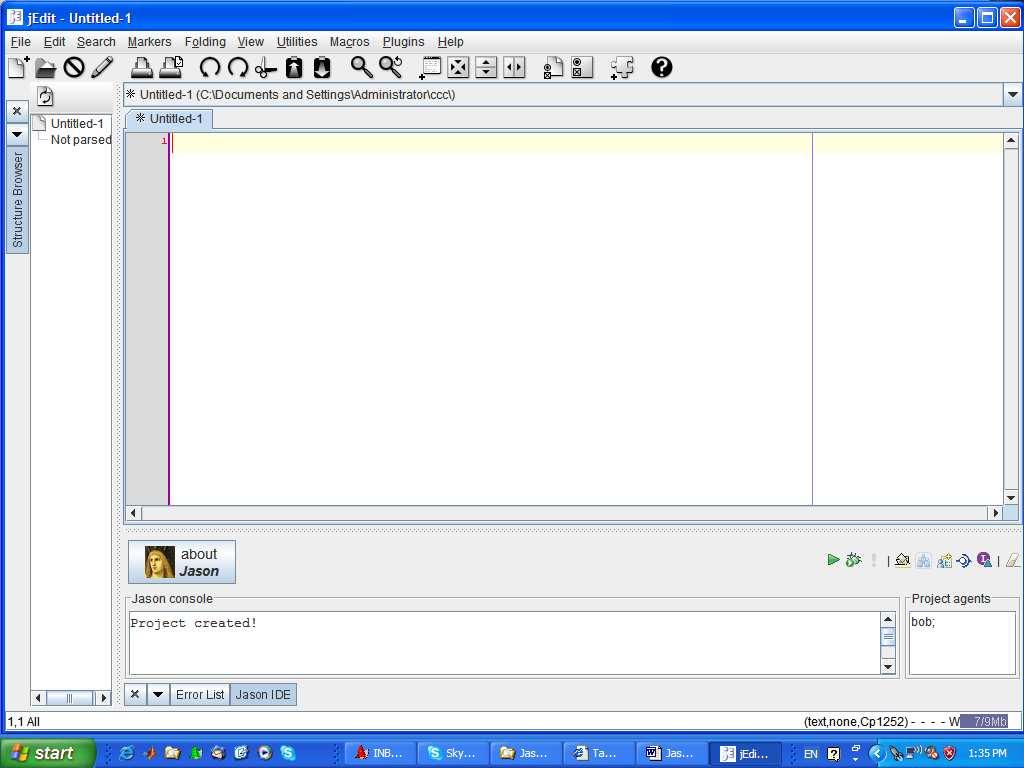Click the about Jason button

coord(182,562)
